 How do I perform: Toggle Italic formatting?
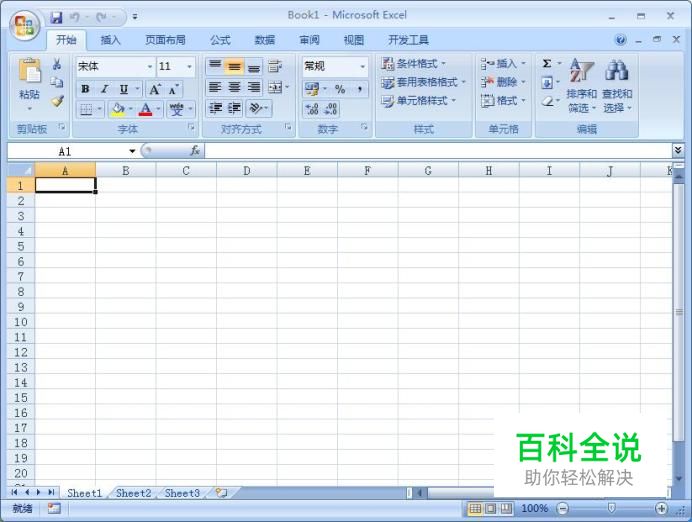pos(105,90)
